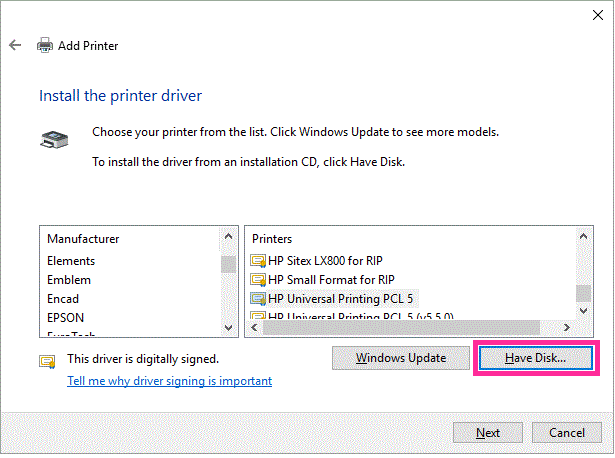Image resolution: width=615 pixels, height=458 pixels.
Task: Choose Encad from the Manufacturer list
Action: [x=63, y=299]
